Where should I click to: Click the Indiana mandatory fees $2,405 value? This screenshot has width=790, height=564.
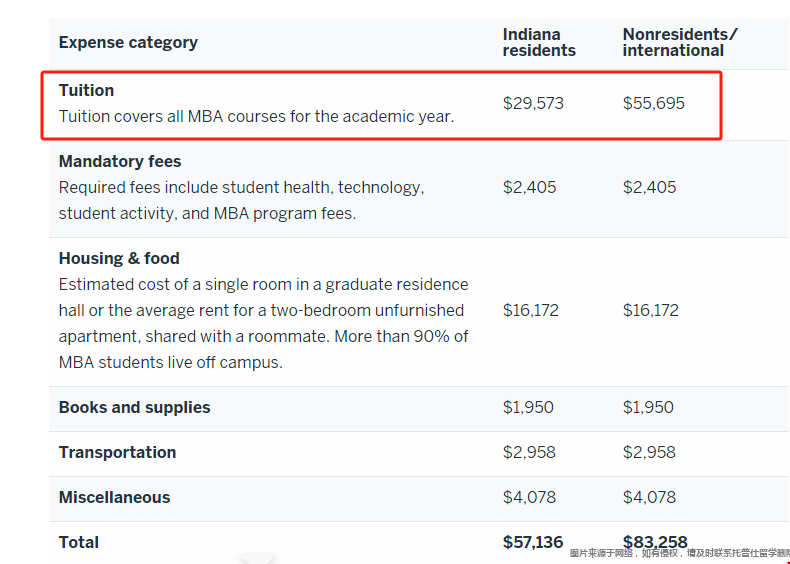tap(529, 187)
